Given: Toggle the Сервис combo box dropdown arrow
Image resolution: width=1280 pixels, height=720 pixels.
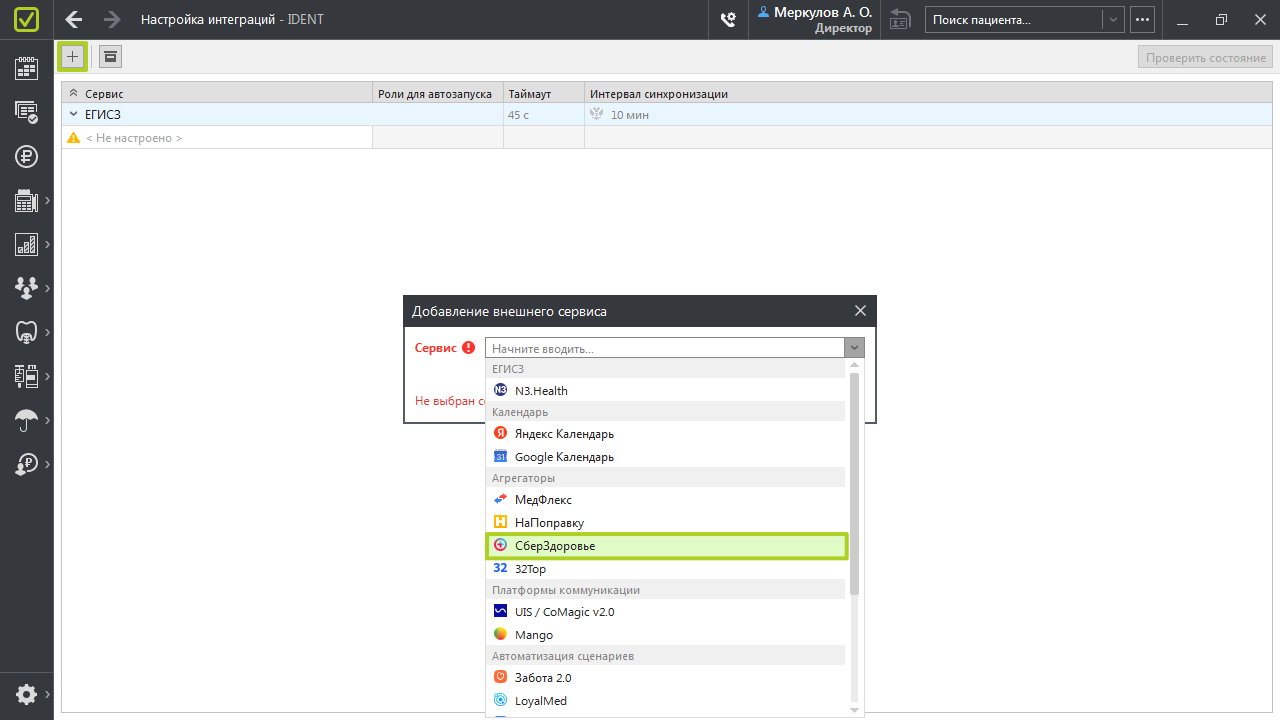Looking at the screenshot, I should (x=854, y=348).
